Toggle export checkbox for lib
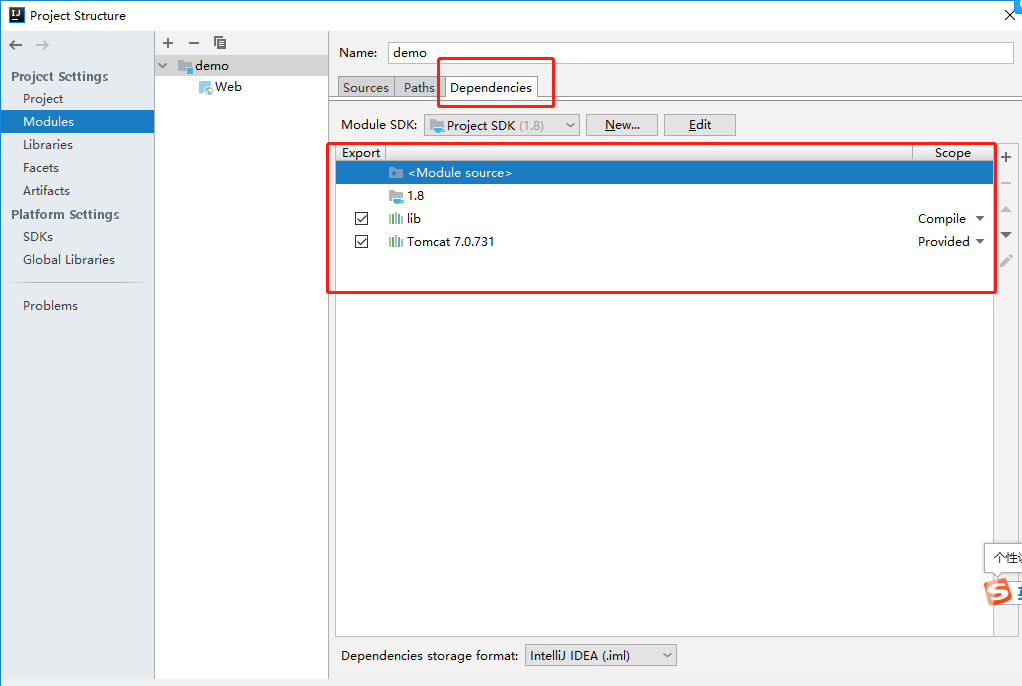Image resolution: width=1022 pixels, height=686 pixels. tap(362, 219)
